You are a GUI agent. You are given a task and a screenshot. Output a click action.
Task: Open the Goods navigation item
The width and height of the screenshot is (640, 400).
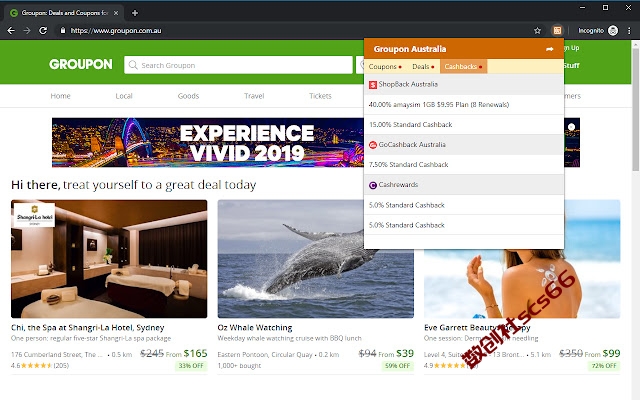point(188,96)
